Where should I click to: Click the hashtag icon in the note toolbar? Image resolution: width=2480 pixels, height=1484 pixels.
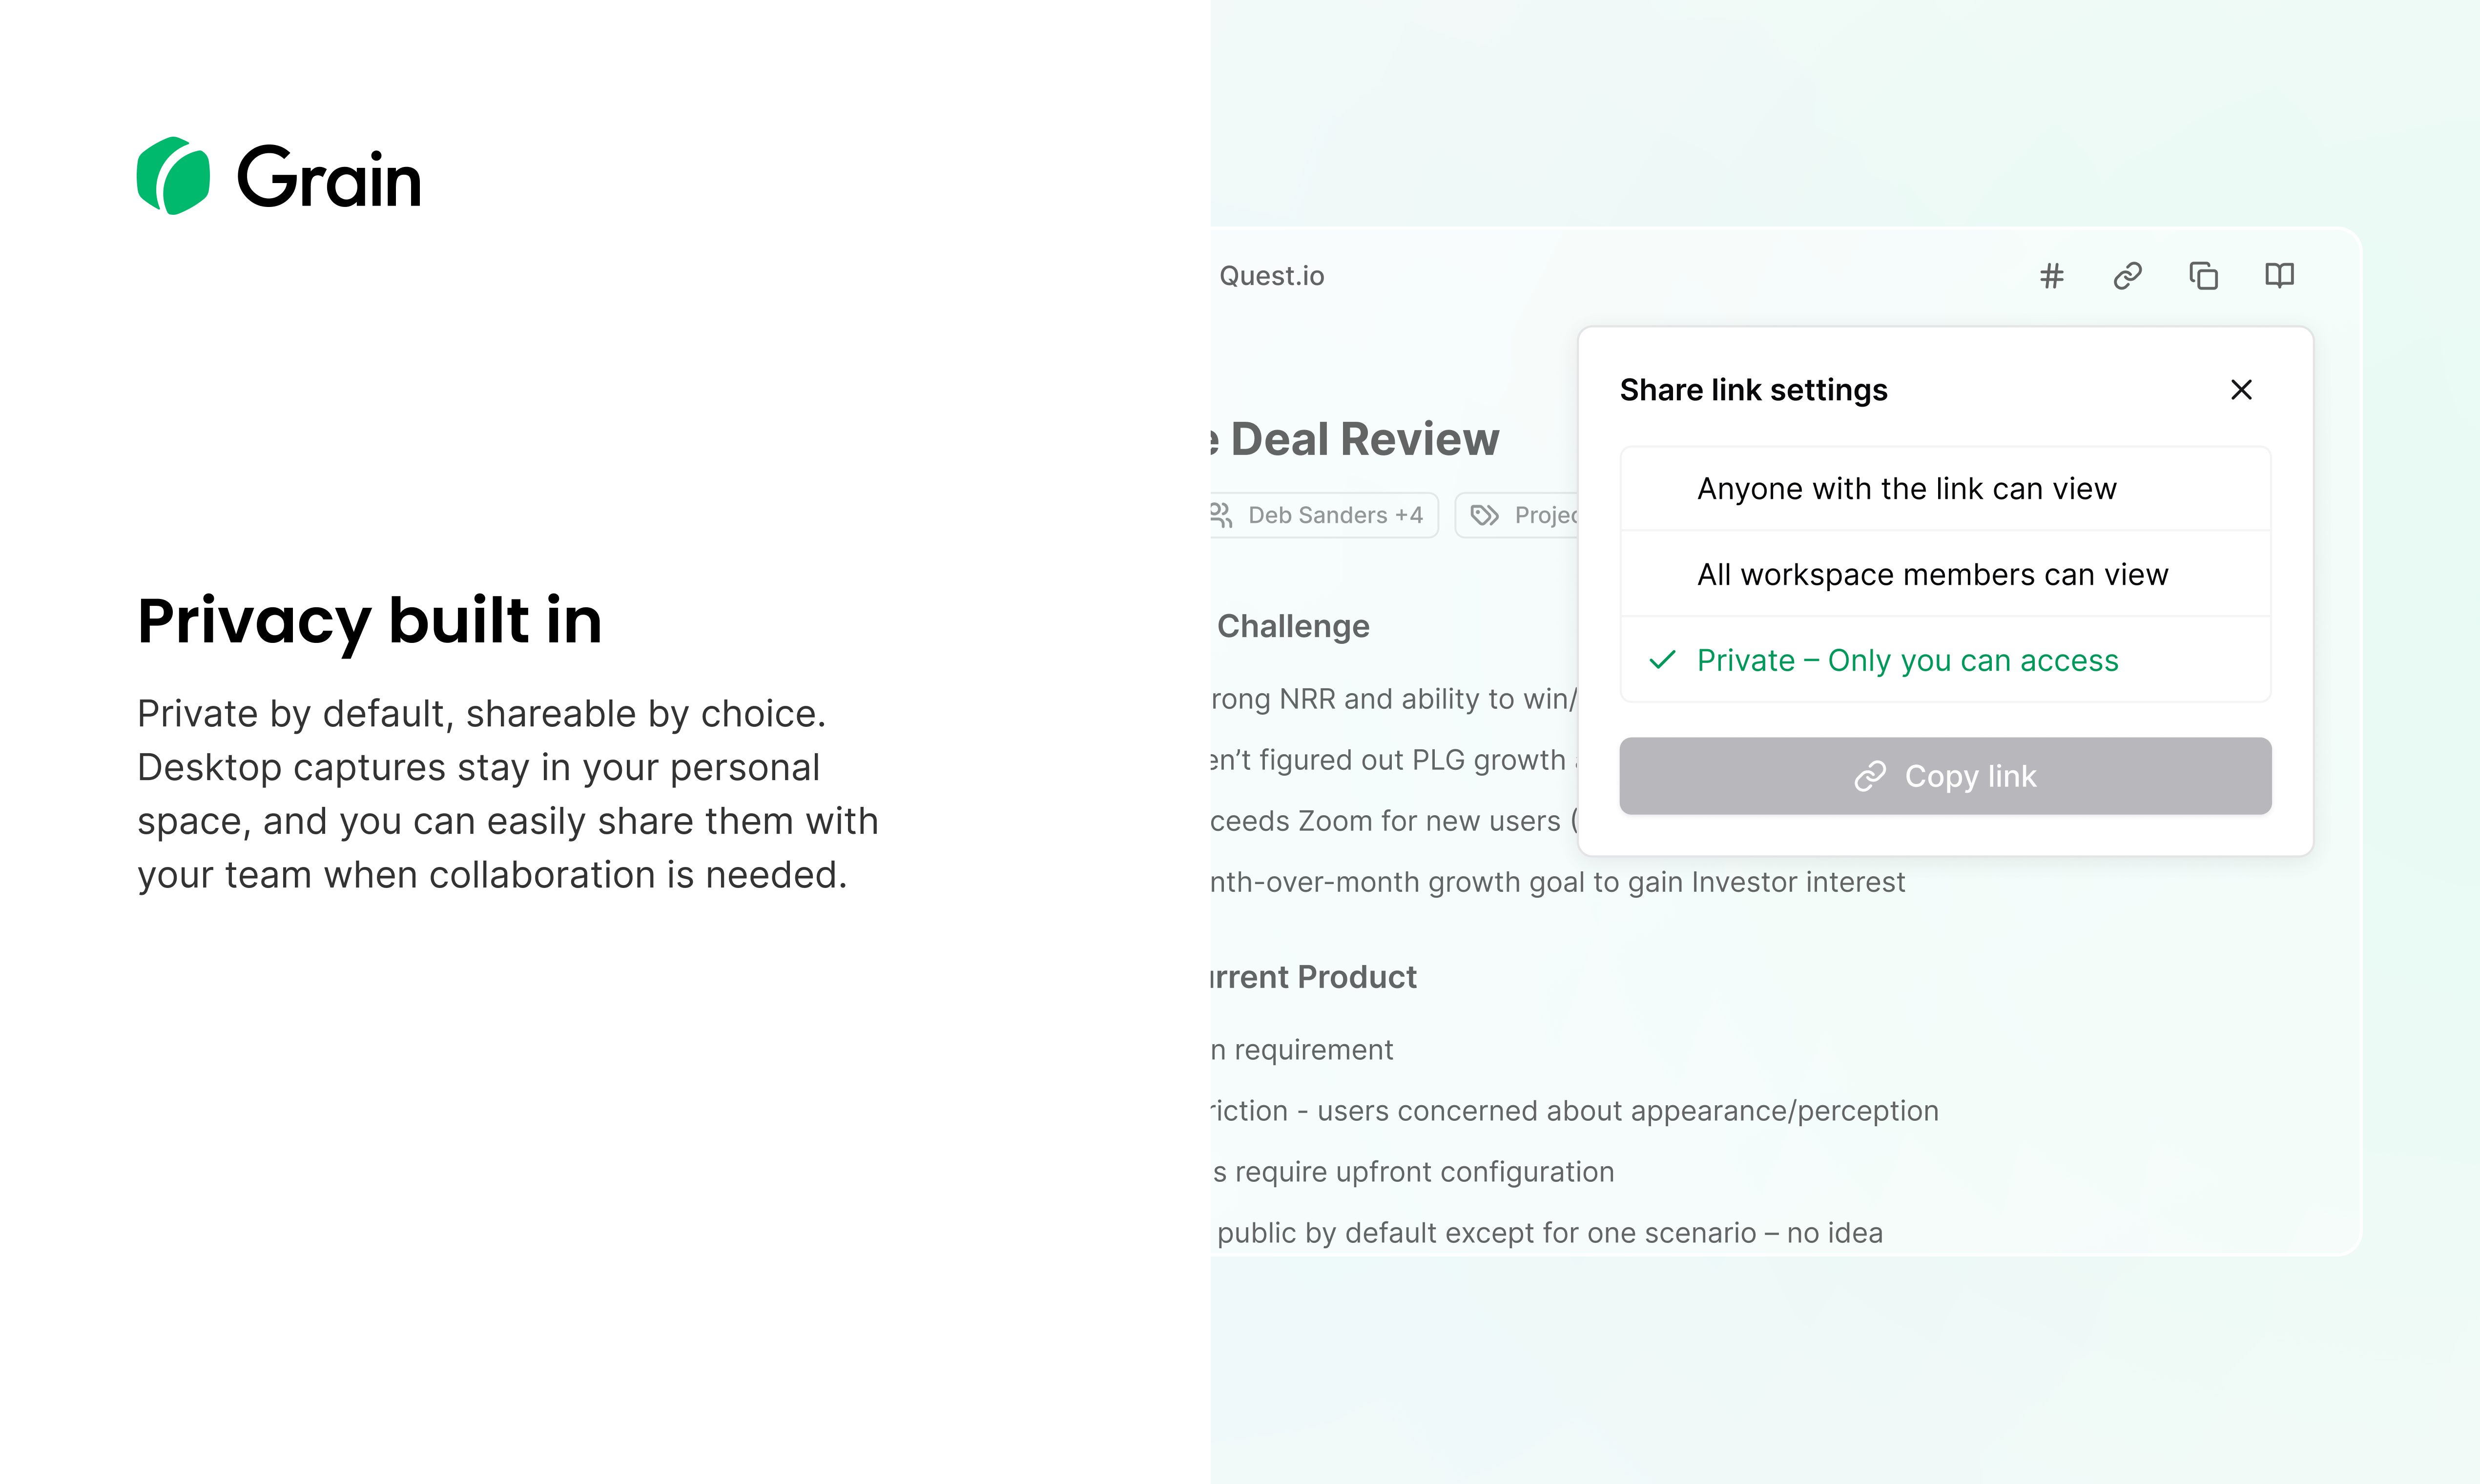[x=2051, y=276]
